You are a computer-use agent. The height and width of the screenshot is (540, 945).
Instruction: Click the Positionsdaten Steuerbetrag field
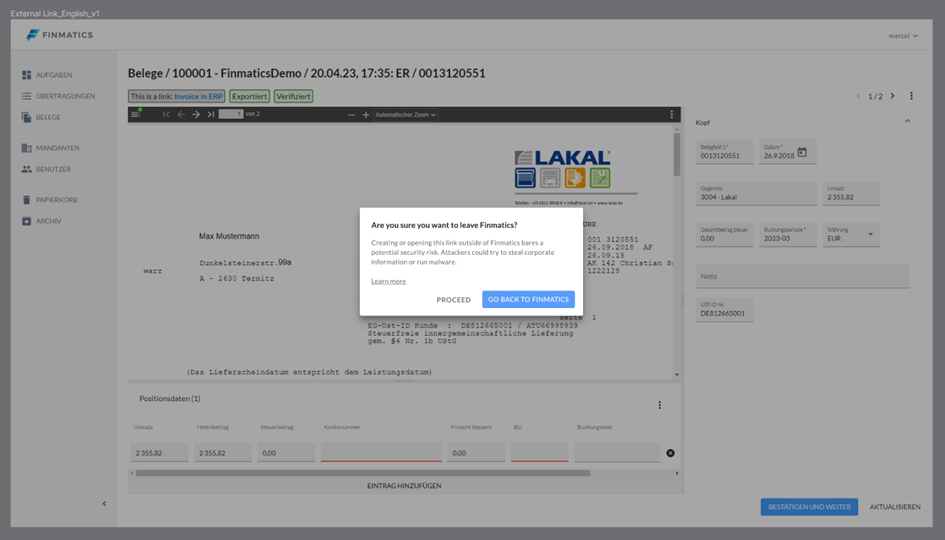coord(286,453)
